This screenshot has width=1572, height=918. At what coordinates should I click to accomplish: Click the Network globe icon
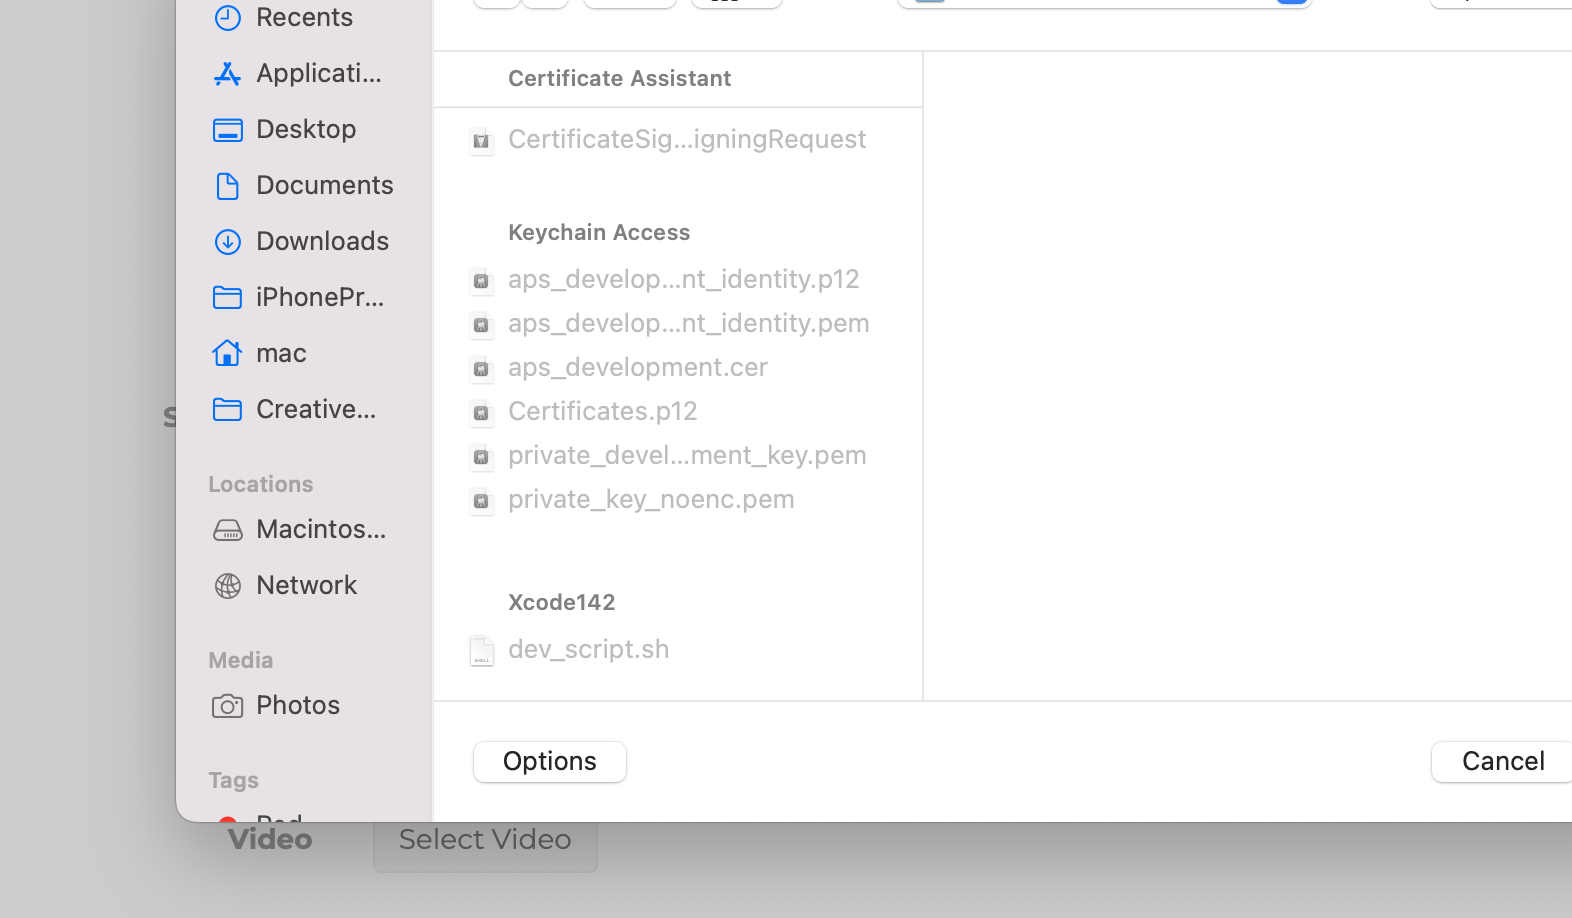[x=228, y=586]
